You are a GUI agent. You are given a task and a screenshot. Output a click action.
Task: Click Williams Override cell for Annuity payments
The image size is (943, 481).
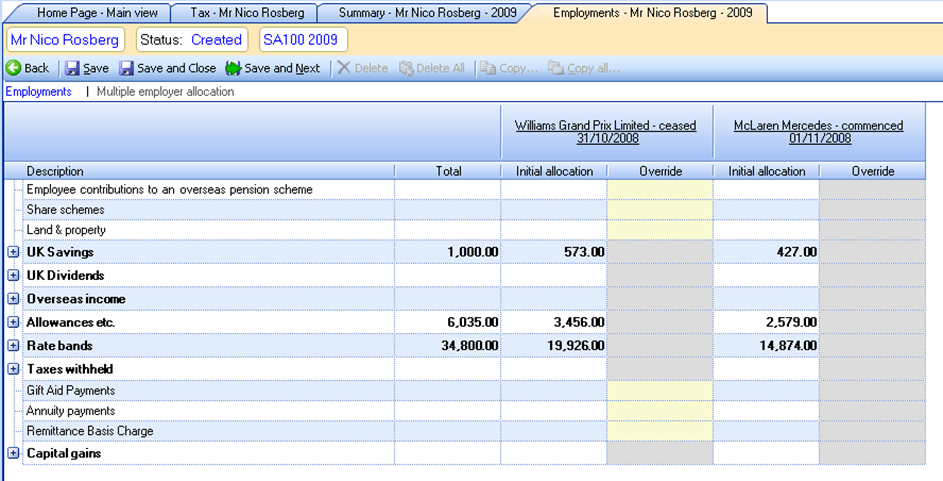[660, 411]
